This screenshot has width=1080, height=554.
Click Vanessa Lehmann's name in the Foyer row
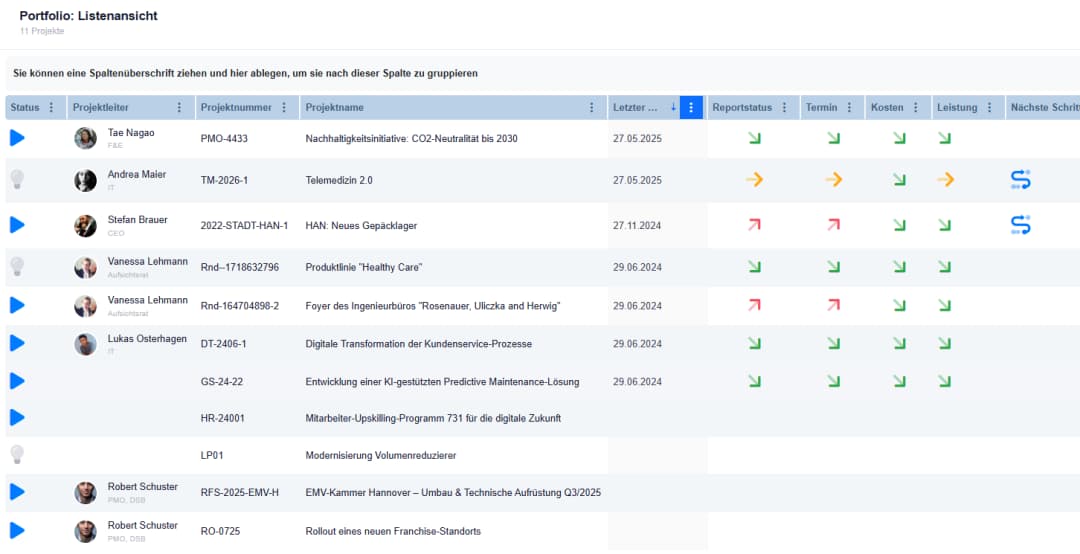(x=147, y=300)
